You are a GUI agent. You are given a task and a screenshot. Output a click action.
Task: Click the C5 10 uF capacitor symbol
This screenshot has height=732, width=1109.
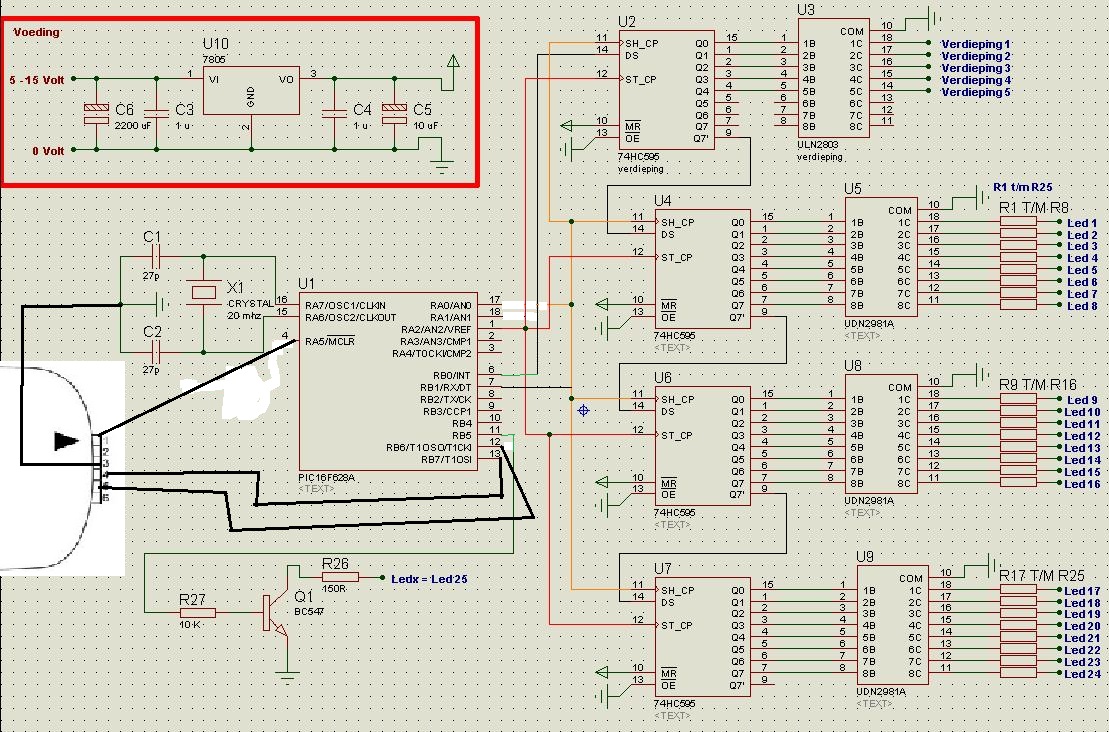pyautogui.click(x=395, y=113)
